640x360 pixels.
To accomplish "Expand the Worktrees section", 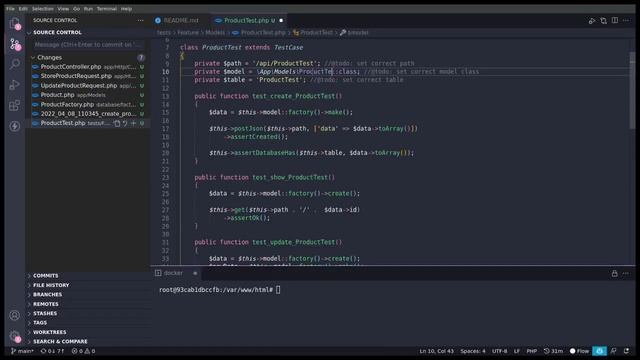I will 88,332.
